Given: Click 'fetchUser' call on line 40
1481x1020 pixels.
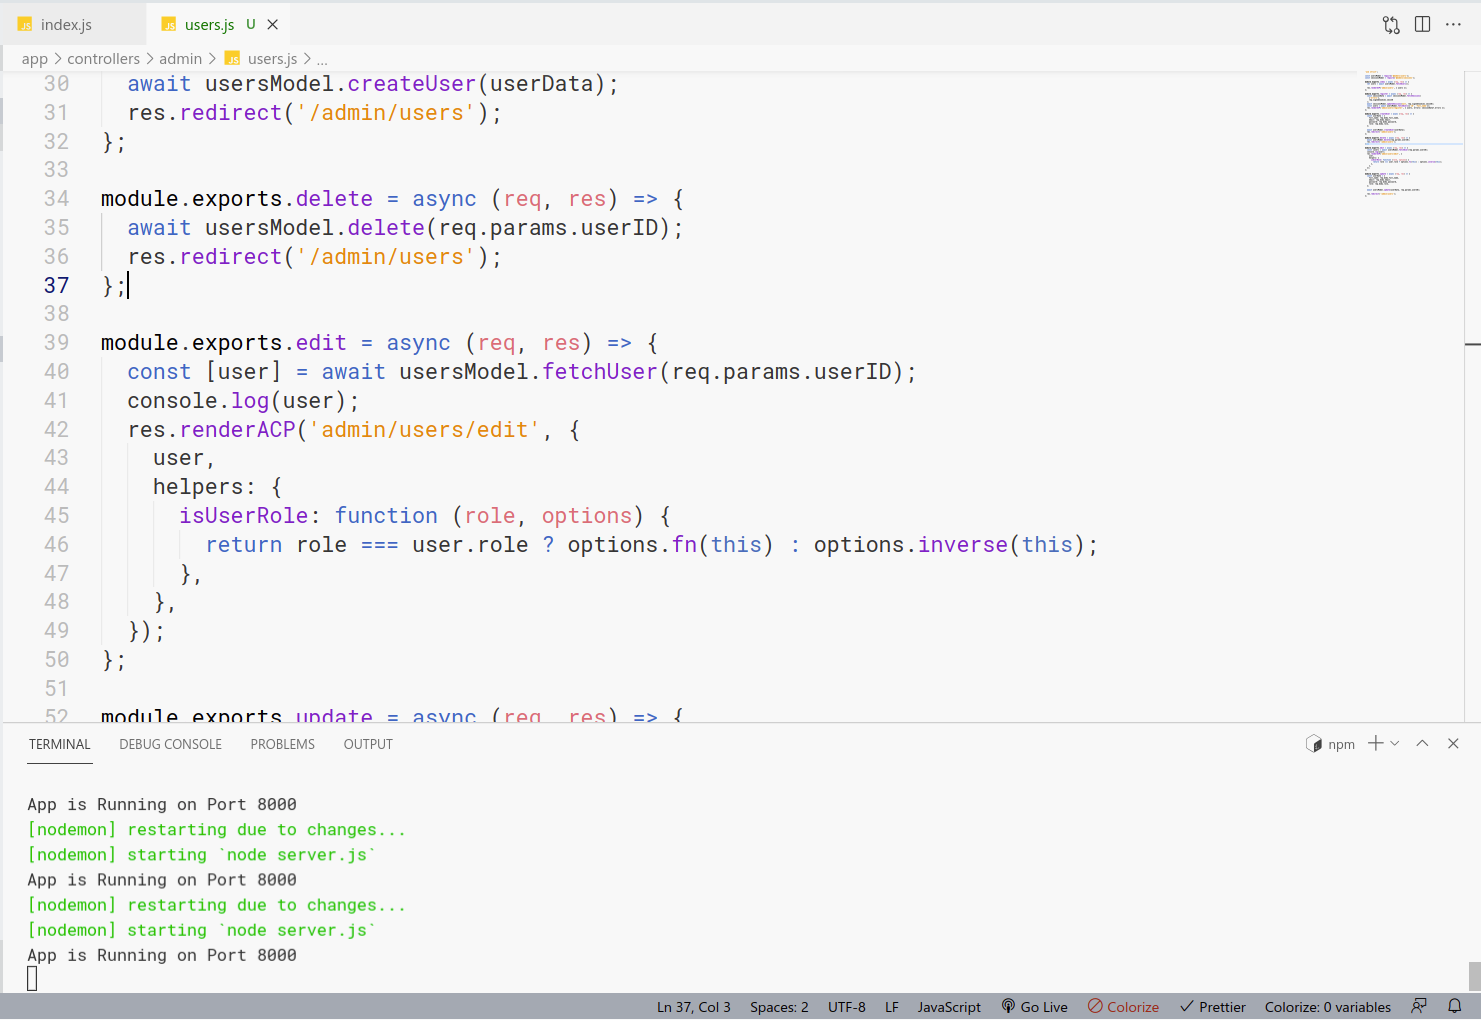Looking at the screenshot, I should click(x=600, y=372).
